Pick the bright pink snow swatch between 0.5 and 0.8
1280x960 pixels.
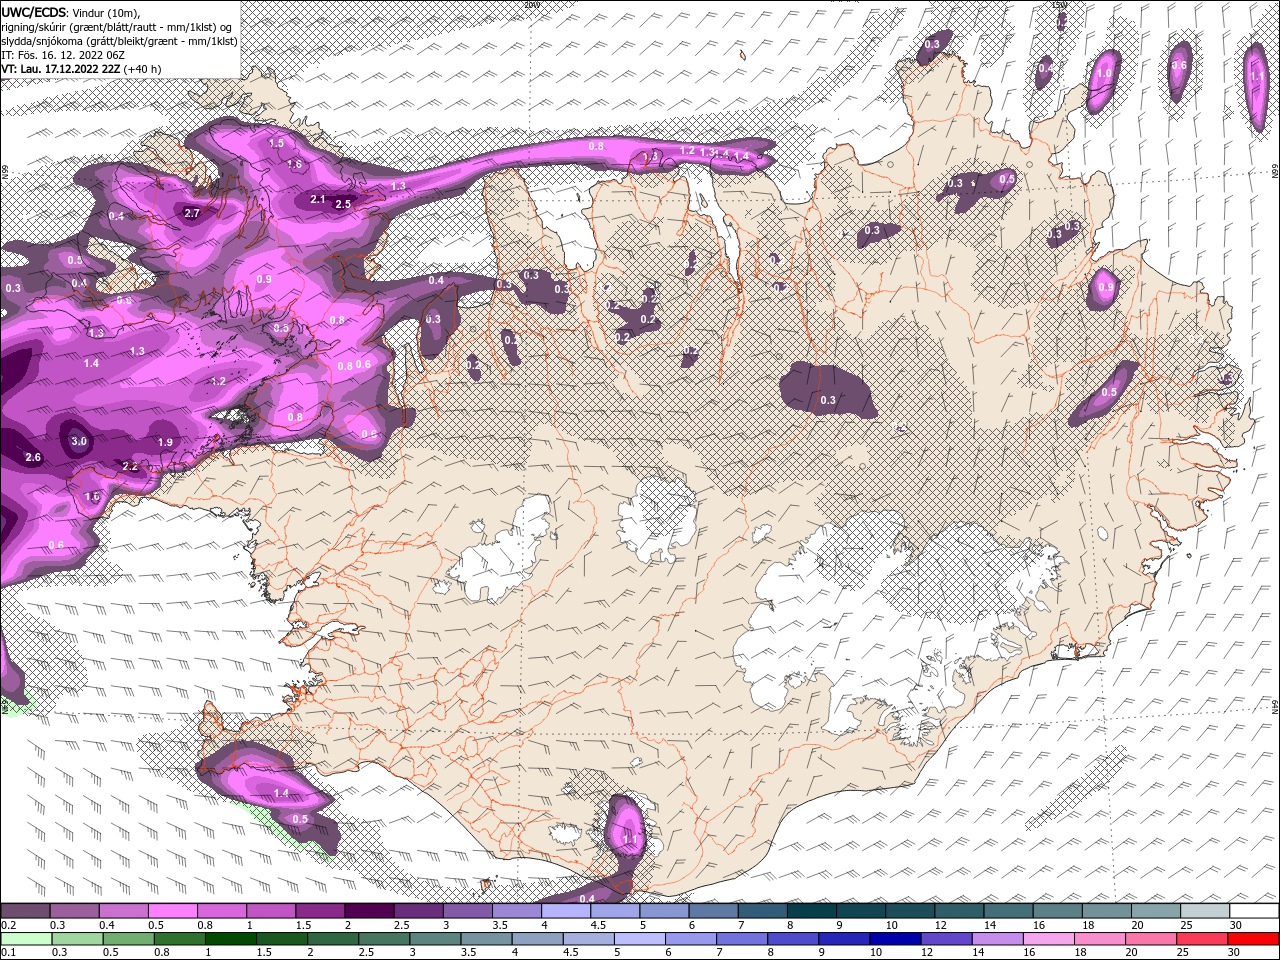tap(172, 911)
